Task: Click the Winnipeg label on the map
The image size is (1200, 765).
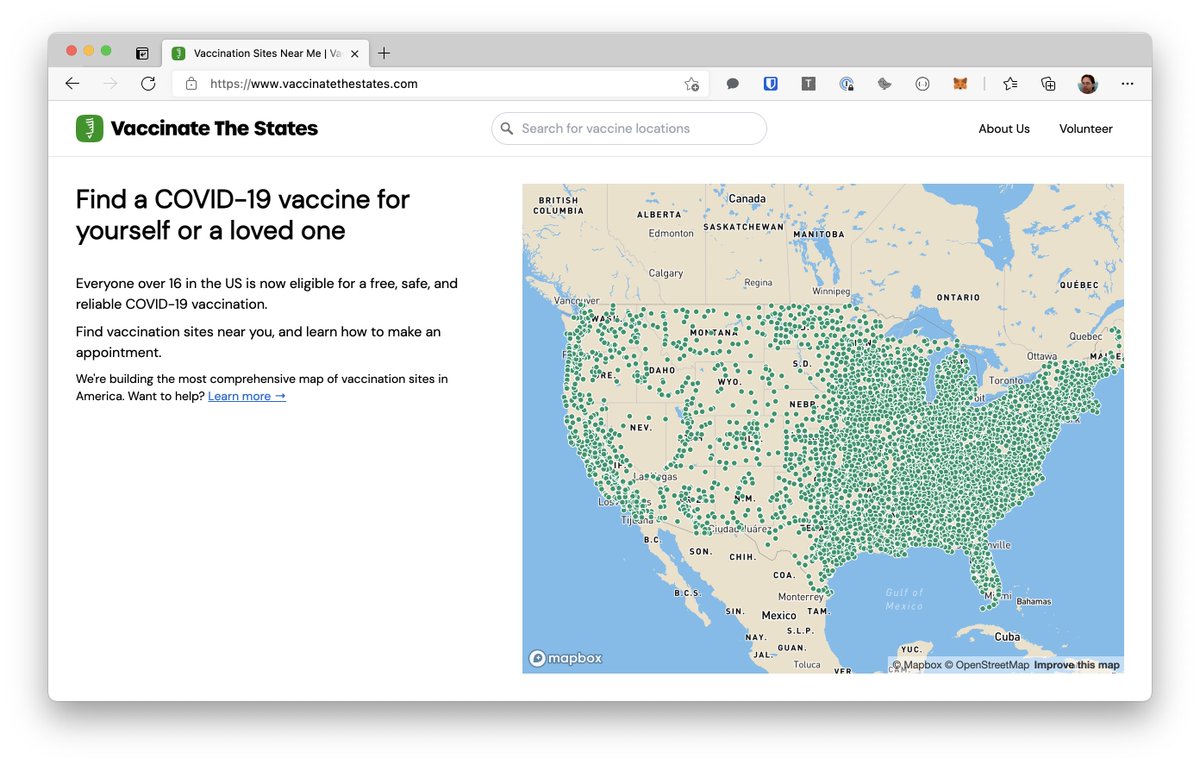Action: 830,291
